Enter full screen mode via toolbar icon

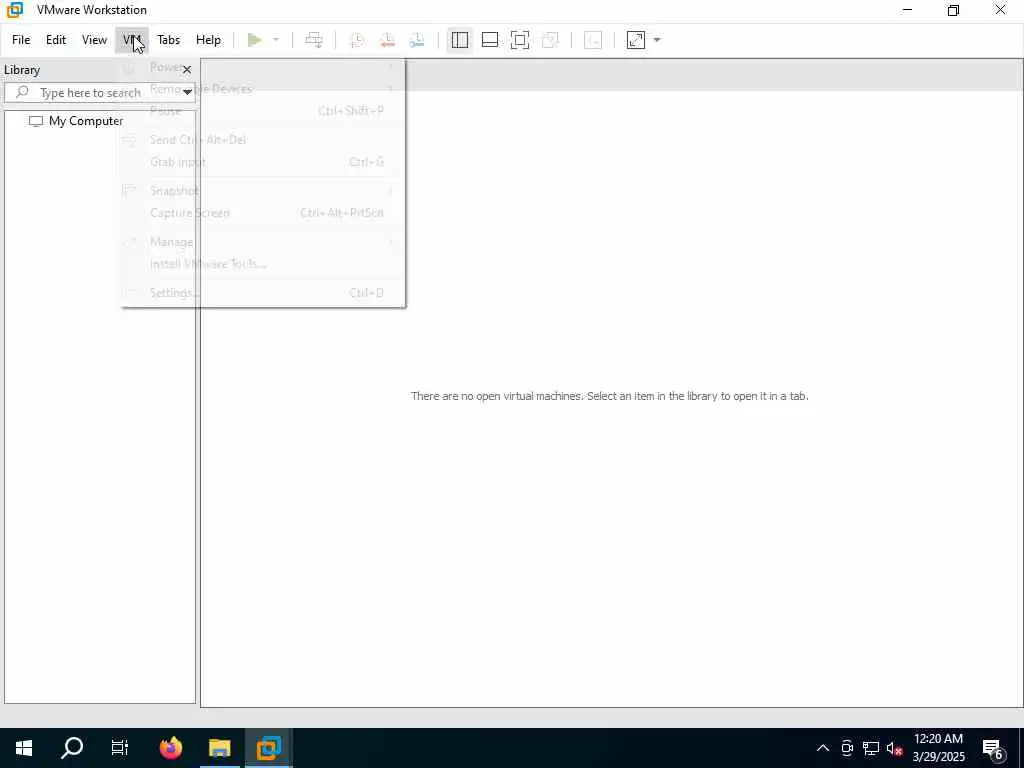(520, 40)
